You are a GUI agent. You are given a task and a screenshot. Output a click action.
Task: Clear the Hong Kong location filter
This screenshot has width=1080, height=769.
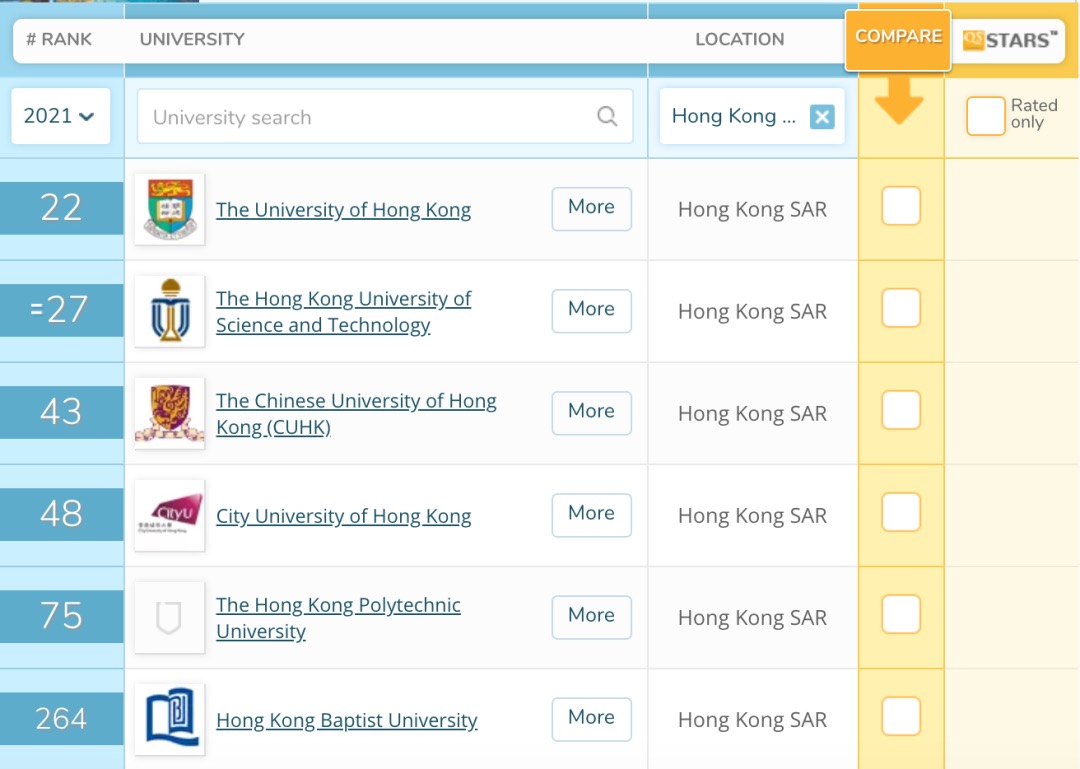pos(822,116)
